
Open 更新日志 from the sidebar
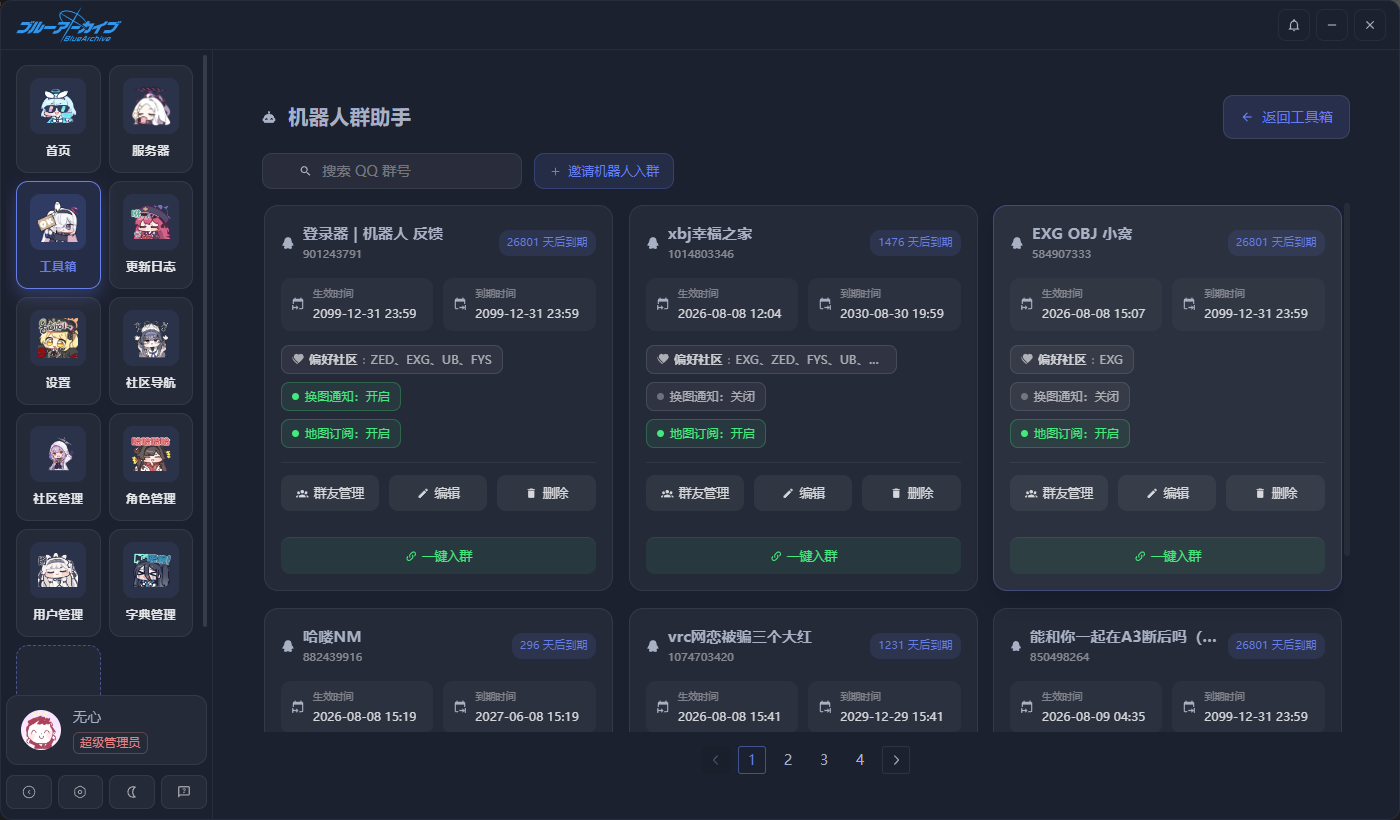(151, 235)
